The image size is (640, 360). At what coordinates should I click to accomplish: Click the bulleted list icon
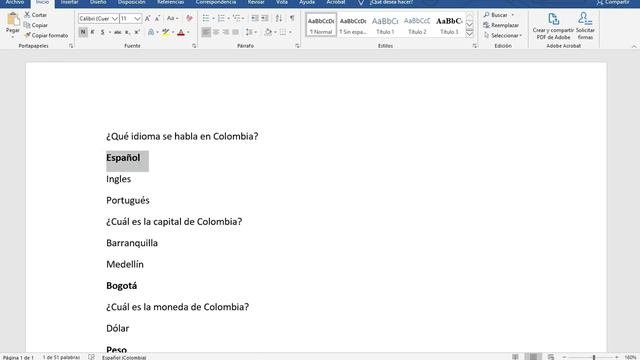click(206, 18)
